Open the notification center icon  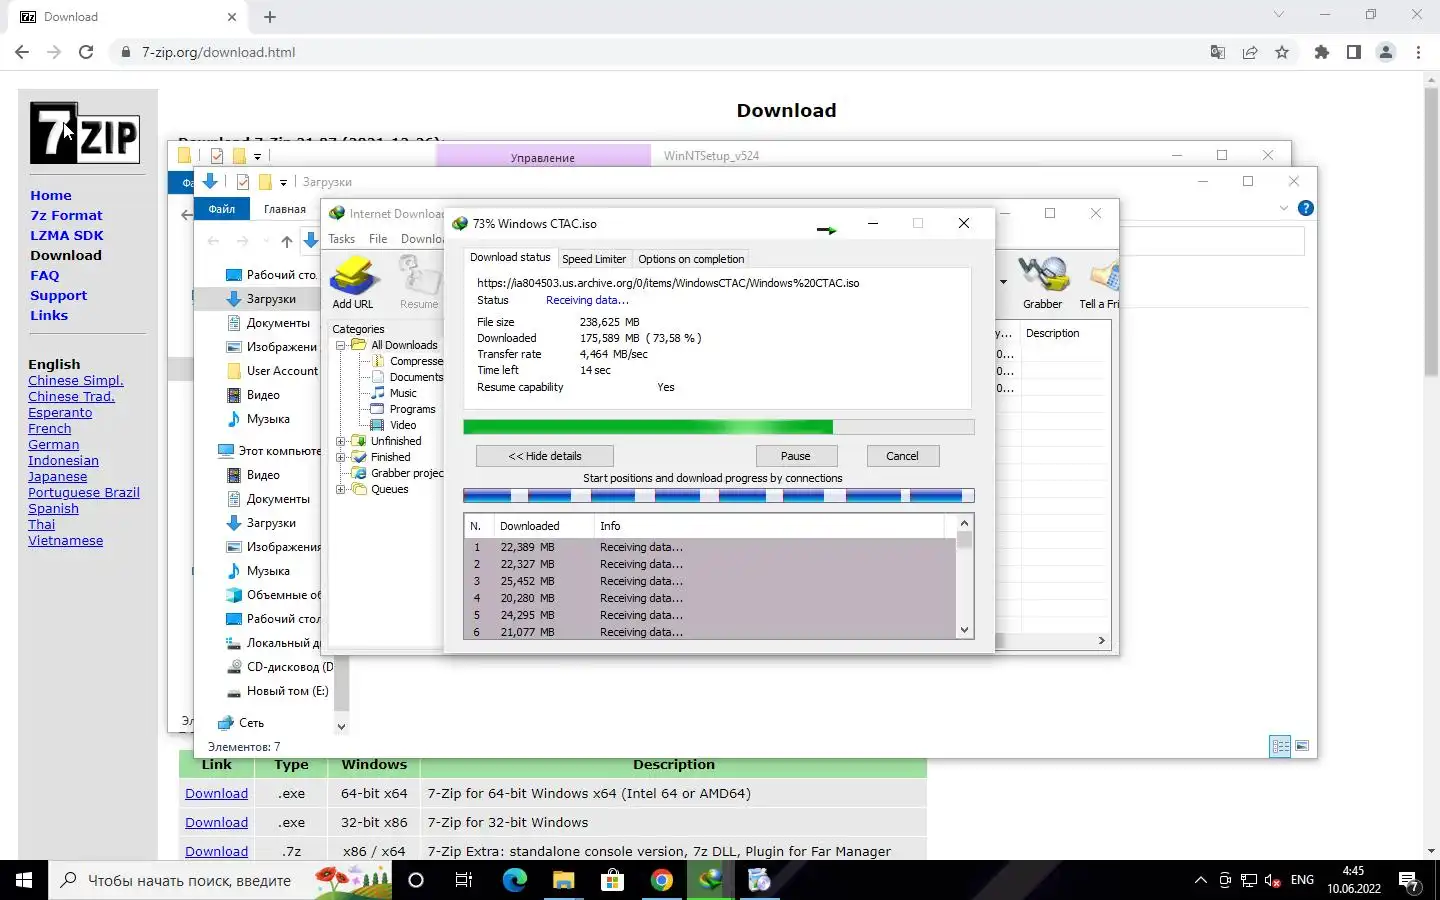pyautogui.click(x=1410, y=881)
